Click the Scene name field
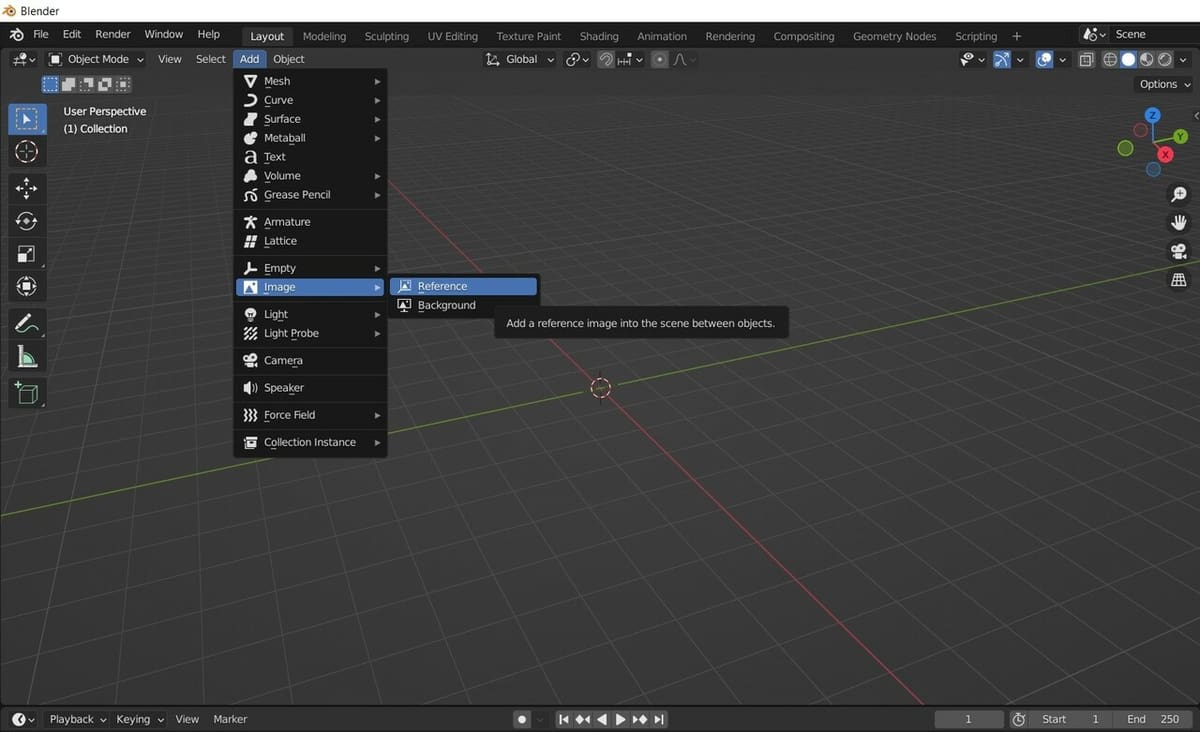Viewport: 1200px width, 732px height. point(1155,34)
